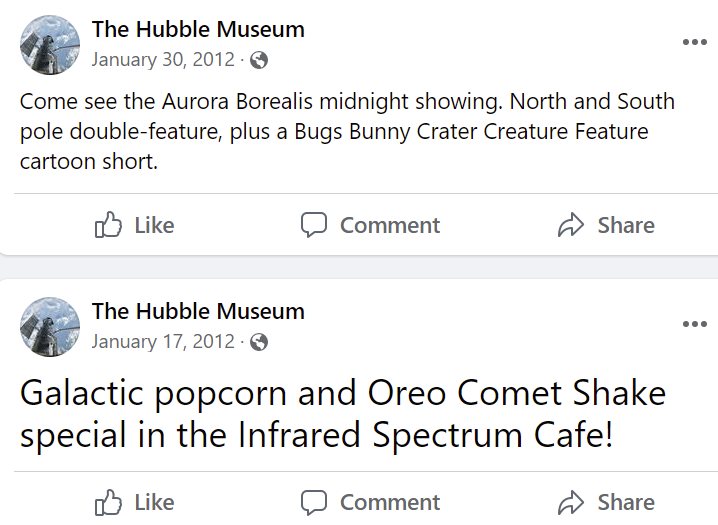This screenshot has height=525, width=718.
Task: Open The Hubble Museum profile picture on the January 30 post
Action: pos(50,45)
